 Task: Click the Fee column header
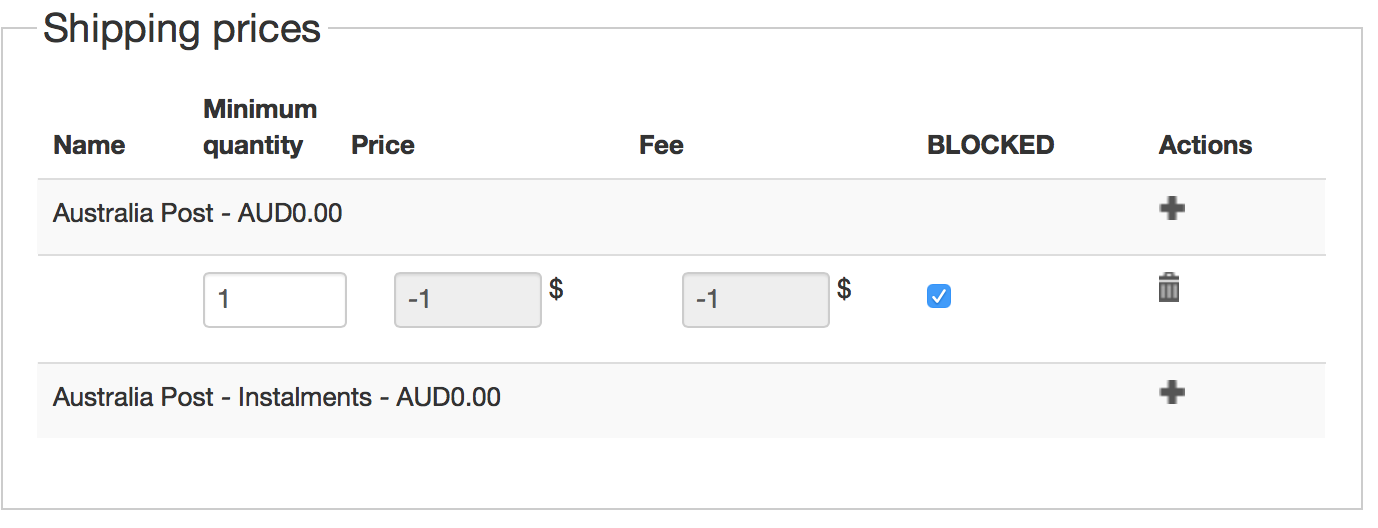[661, 145]
